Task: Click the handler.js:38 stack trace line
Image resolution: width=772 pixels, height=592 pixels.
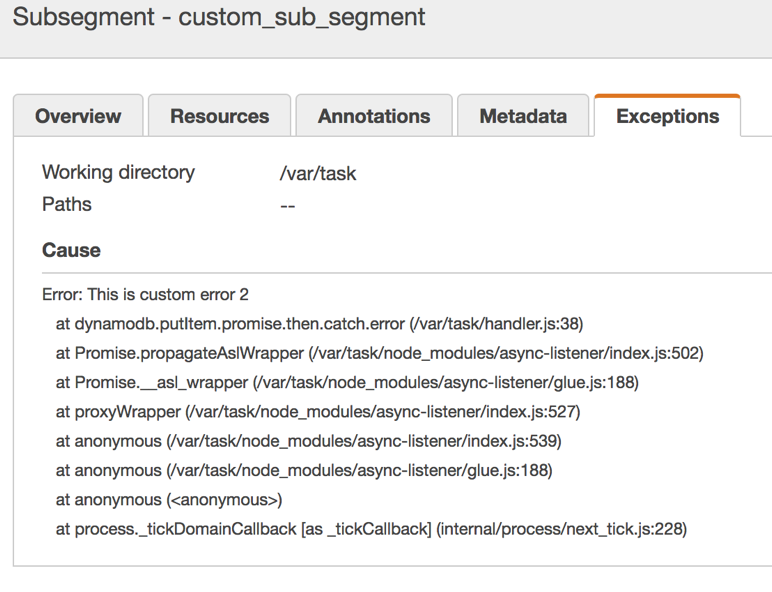Action: tap(319, 324)
